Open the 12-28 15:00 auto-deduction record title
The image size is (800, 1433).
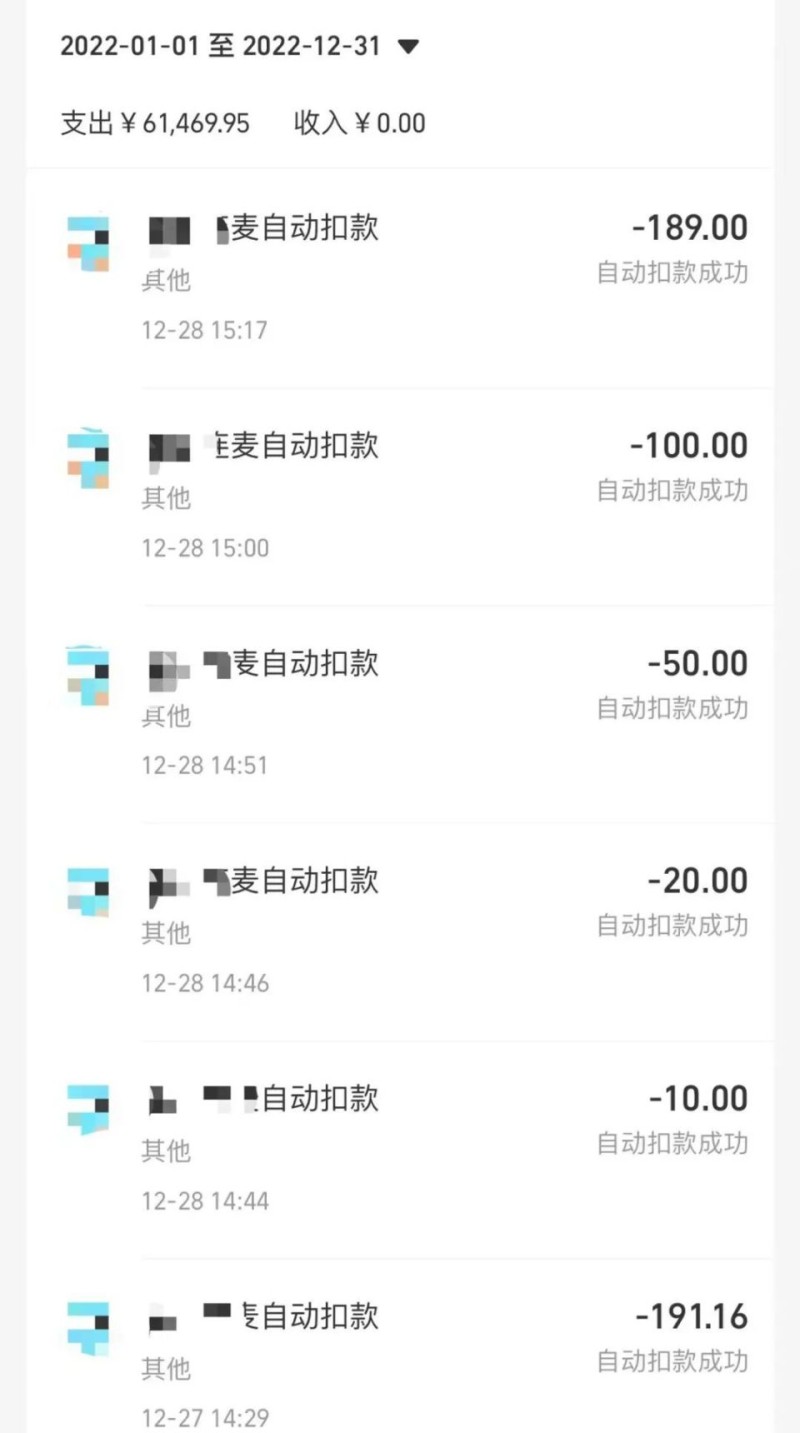click(x=264, y=445)
